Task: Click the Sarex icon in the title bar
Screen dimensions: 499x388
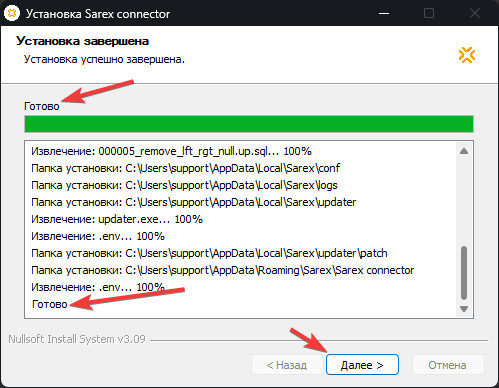Action: coord(12,13)
